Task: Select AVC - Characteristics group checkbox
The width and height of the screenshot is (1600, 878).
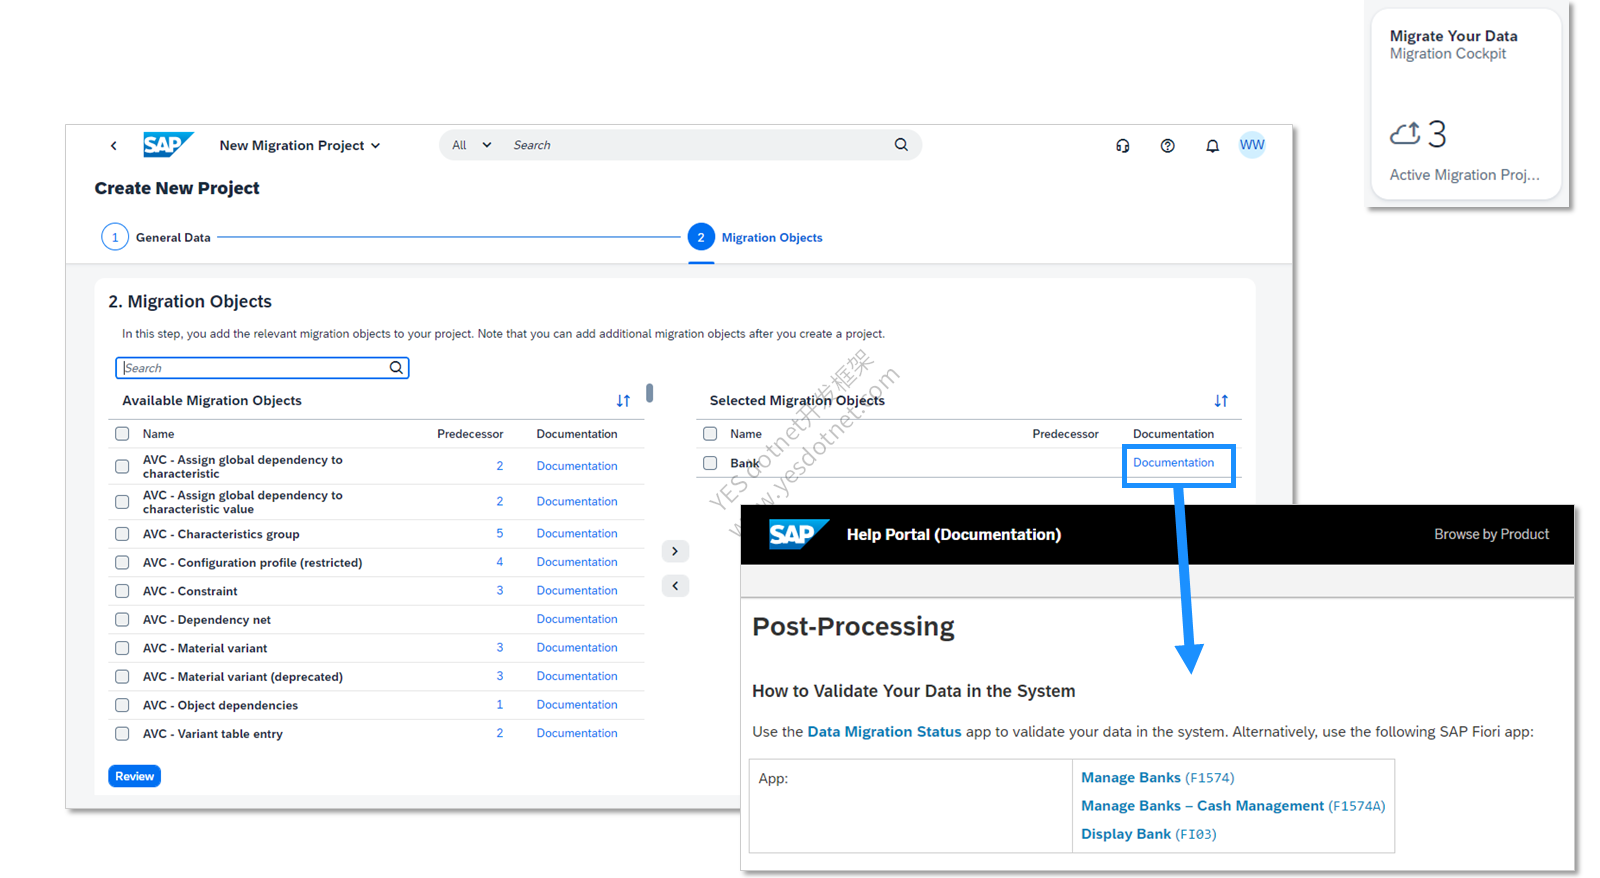Action: [122, 534]
